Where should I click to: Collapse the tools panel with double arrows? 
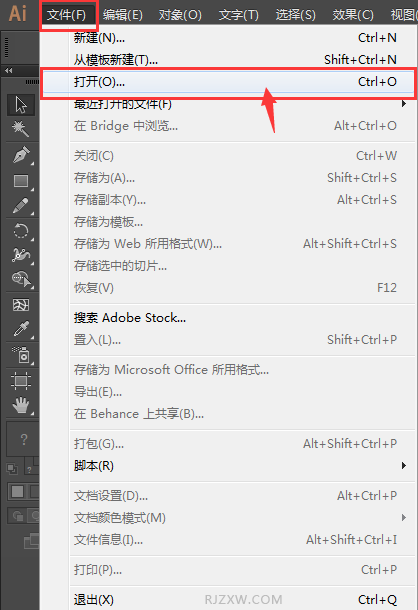coord(9,71)
